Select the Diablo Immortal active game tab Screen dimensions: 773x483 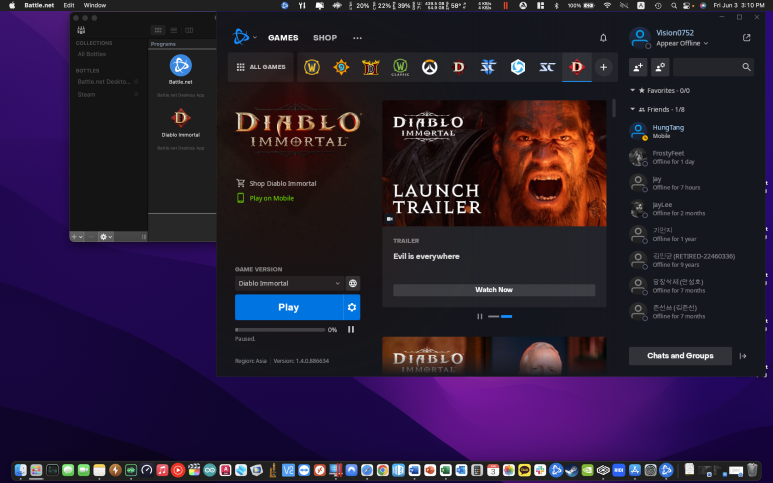(x=577, y=67)
